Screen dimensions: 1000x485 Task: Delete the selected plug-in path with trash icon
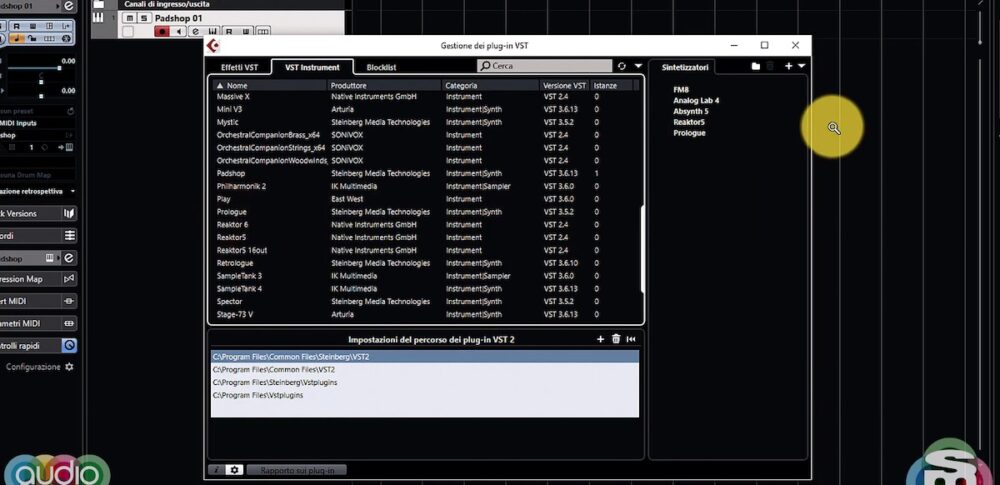pyautogui.click(x=616, y=340)
